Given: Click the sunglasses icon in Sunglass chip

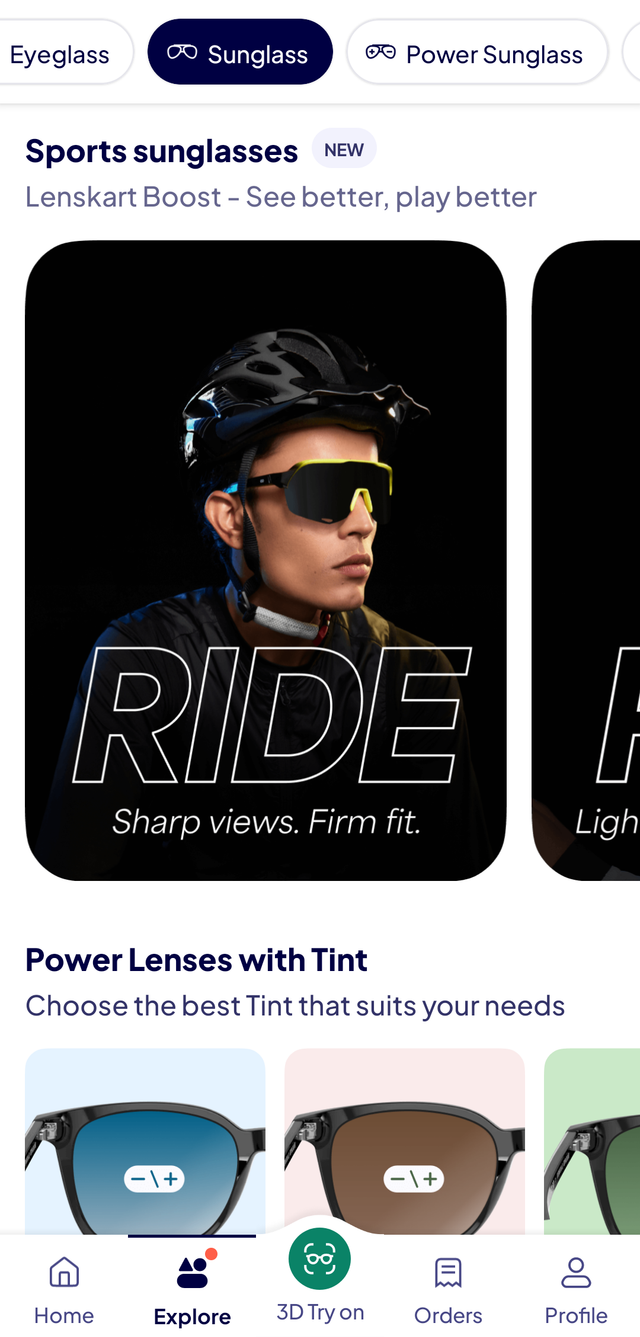Looking at the screenshot, I should (x=182, y=53).
